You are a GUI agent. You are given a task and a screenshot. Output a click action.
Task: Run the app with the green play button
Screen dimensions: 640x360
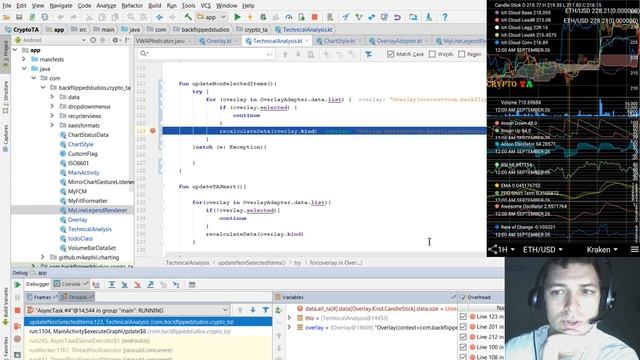237,17
